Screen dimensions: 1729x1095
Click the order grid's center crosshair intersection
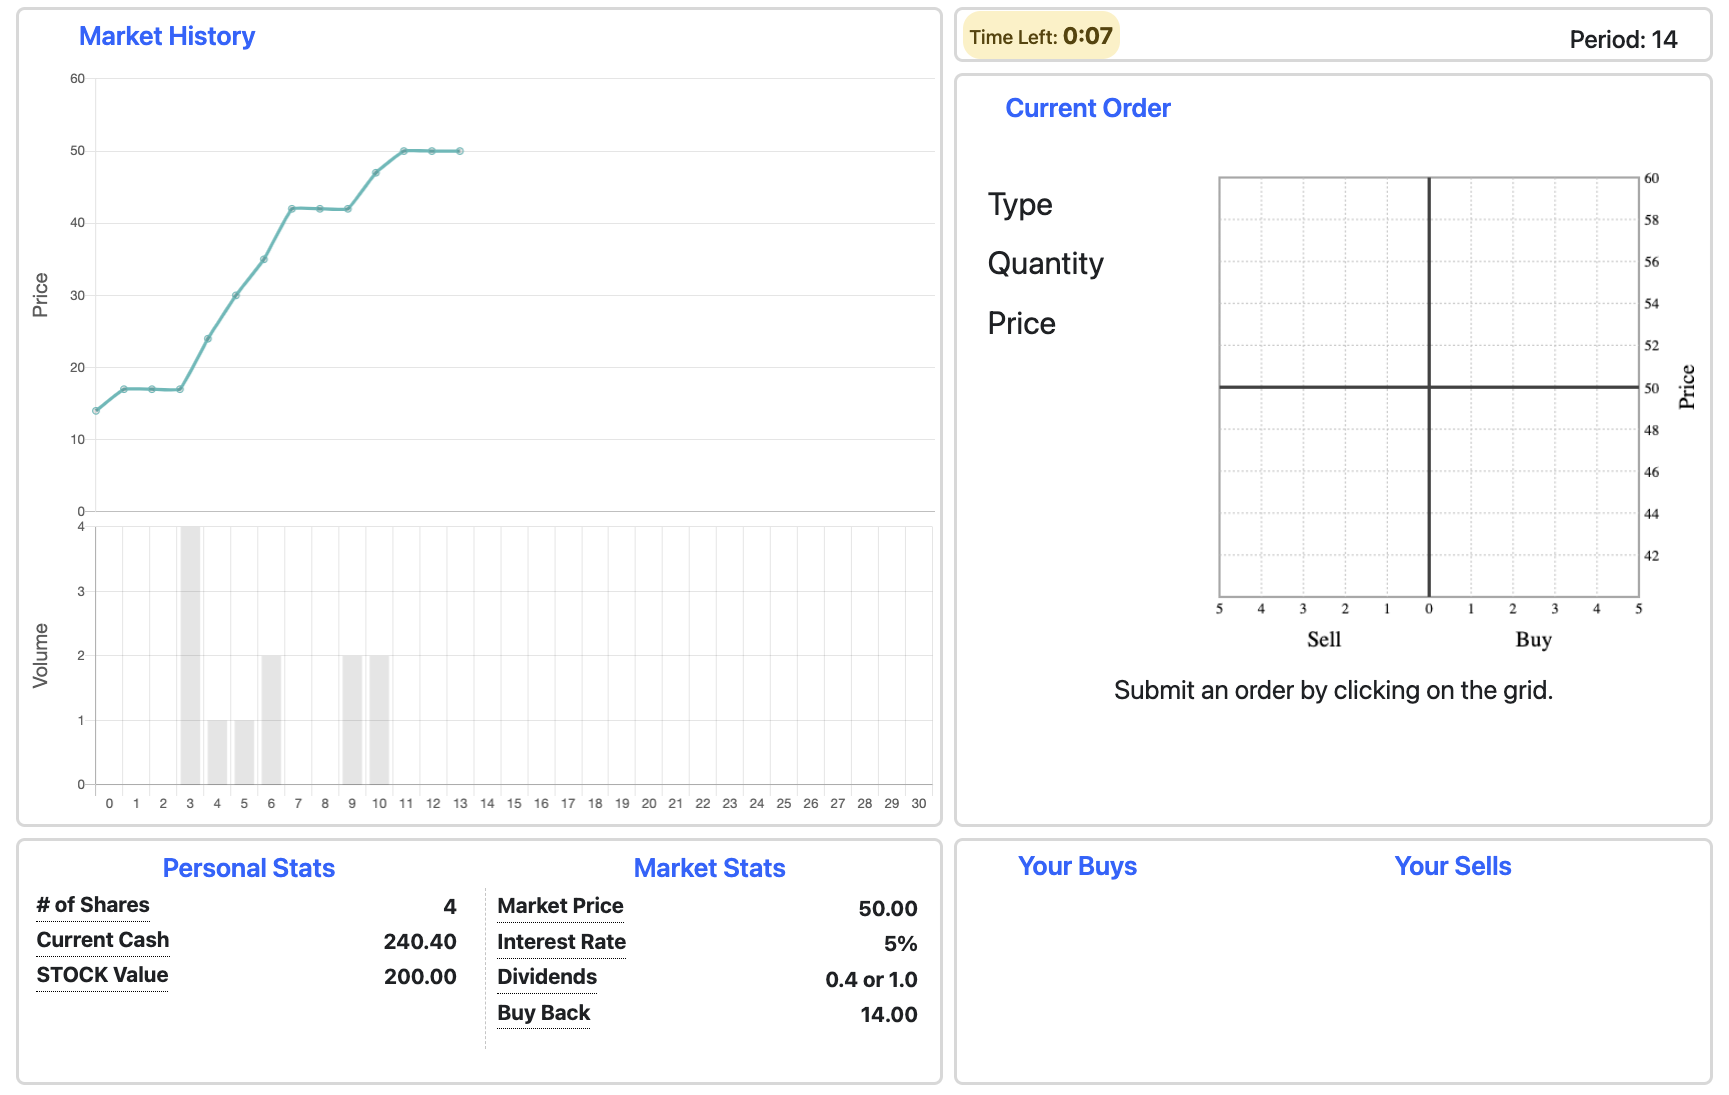click(1429, 387)
